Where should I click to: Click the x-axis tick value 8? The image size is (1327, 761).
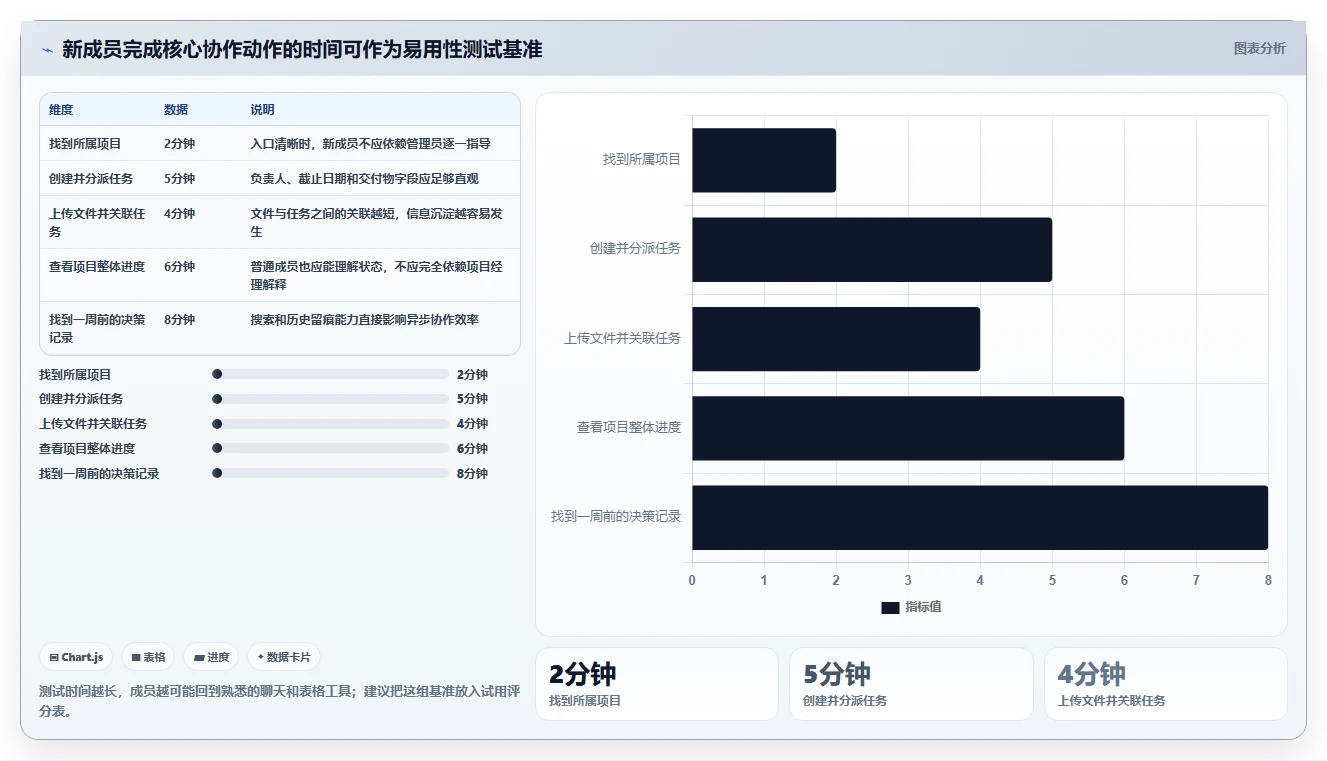[x=1268, y=580]
